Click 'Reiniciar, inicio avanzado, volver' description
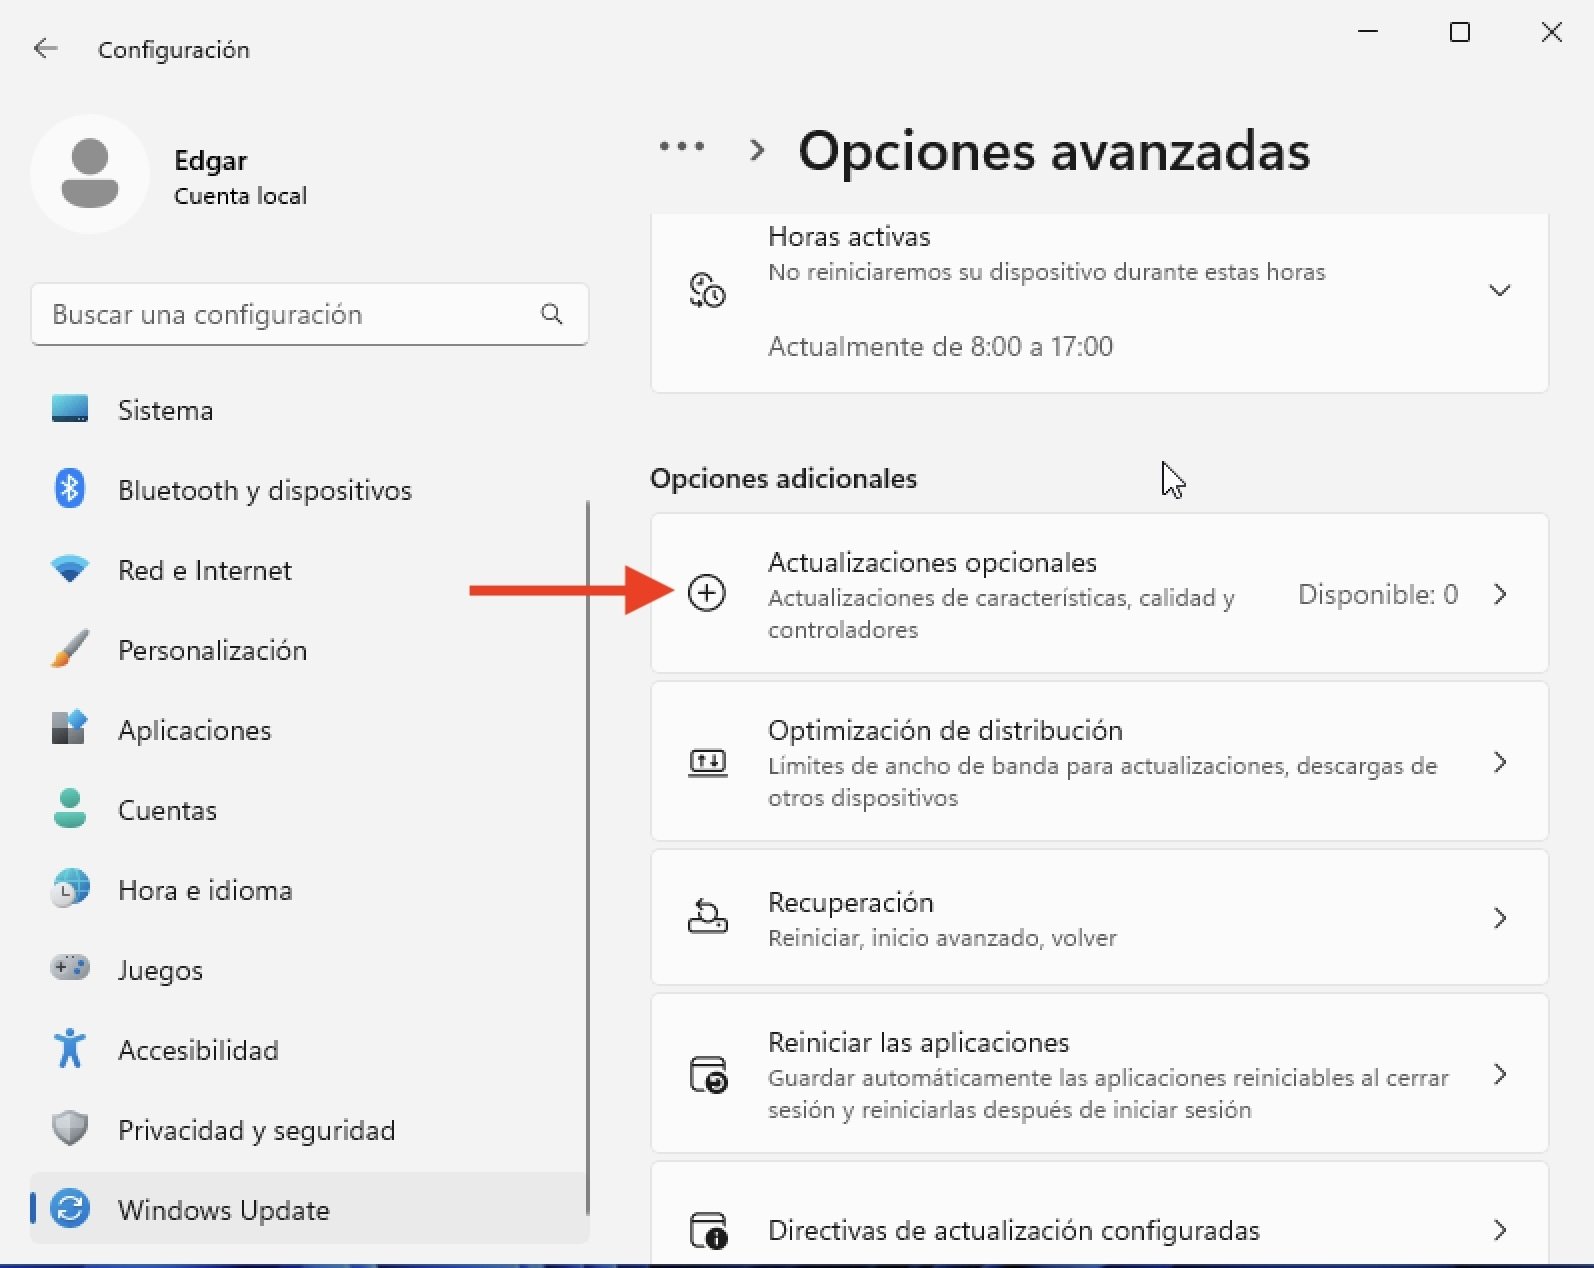The height and width of the screenshot is (1268, 1594). (942, 938)
